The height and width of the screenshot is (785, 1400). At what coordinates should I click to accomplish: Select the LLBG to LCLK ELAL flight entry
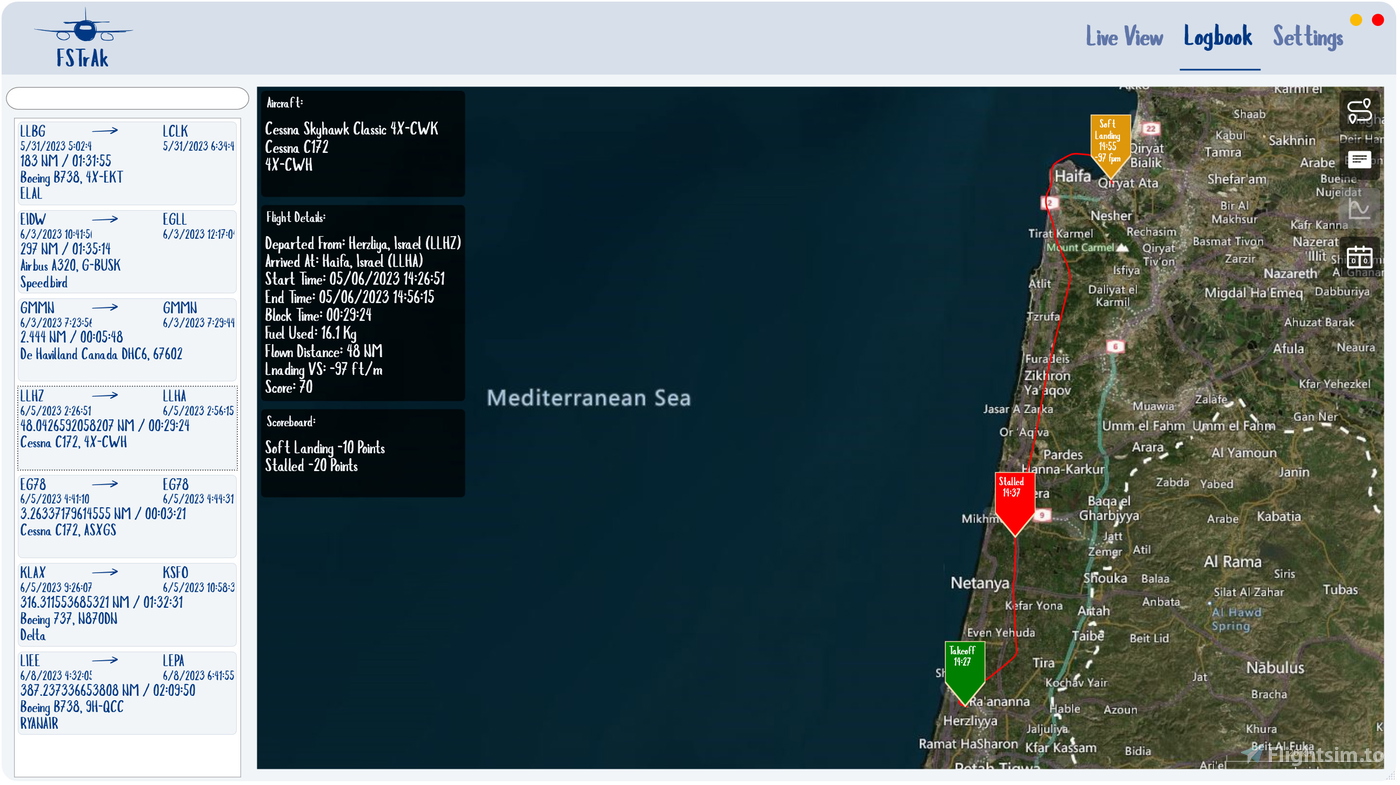point(127,160)
